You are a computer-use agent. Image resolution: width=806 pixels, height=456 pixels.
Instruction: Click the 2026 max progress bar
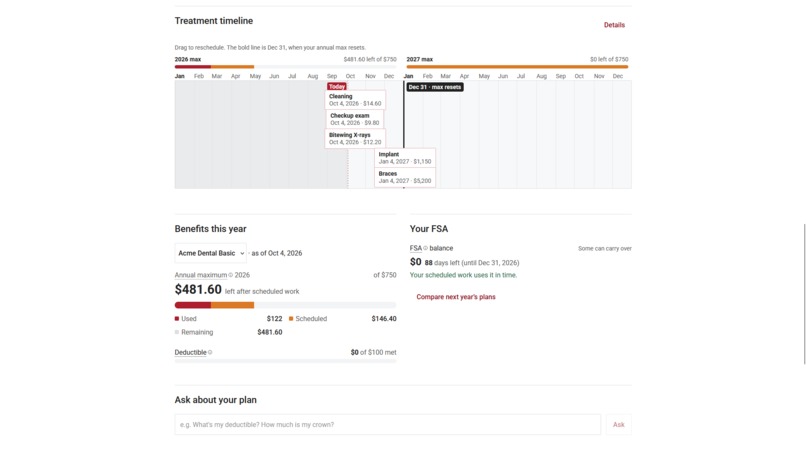click(x=285, y=67)
